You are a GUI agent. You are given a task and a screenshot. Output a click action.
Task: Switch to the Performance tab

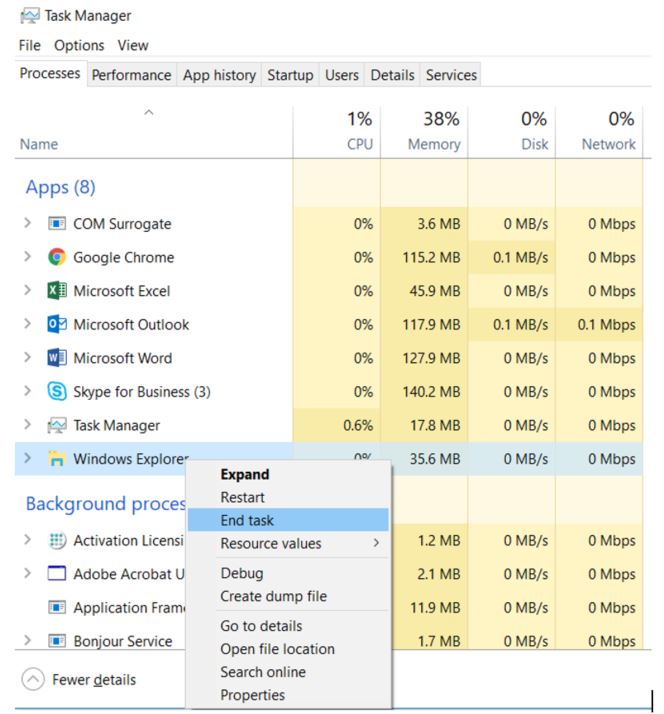pyautogui.click(x=131, y=75)
